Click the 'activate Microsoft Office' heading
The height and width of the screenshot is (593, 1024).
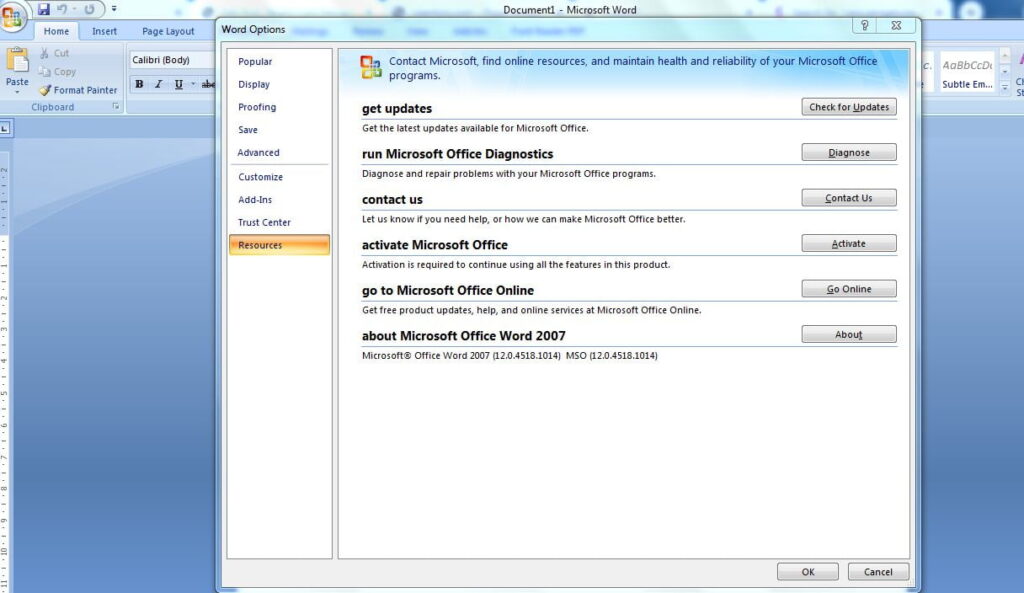click(x=435, y=245)
